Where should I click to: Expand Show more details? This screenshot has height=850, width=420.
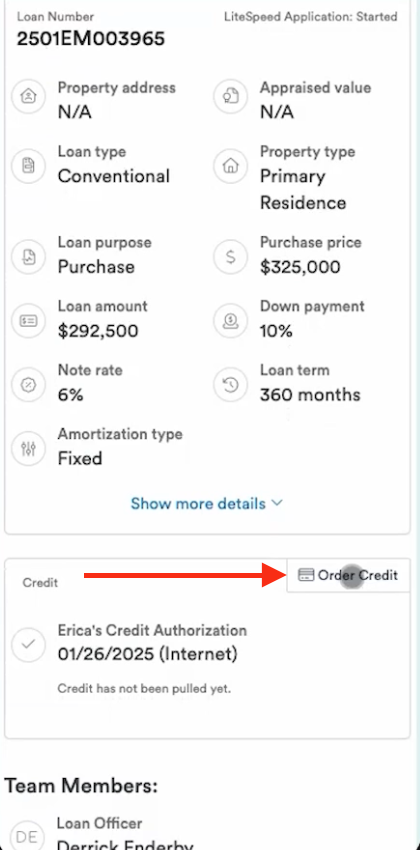[206, 504]
